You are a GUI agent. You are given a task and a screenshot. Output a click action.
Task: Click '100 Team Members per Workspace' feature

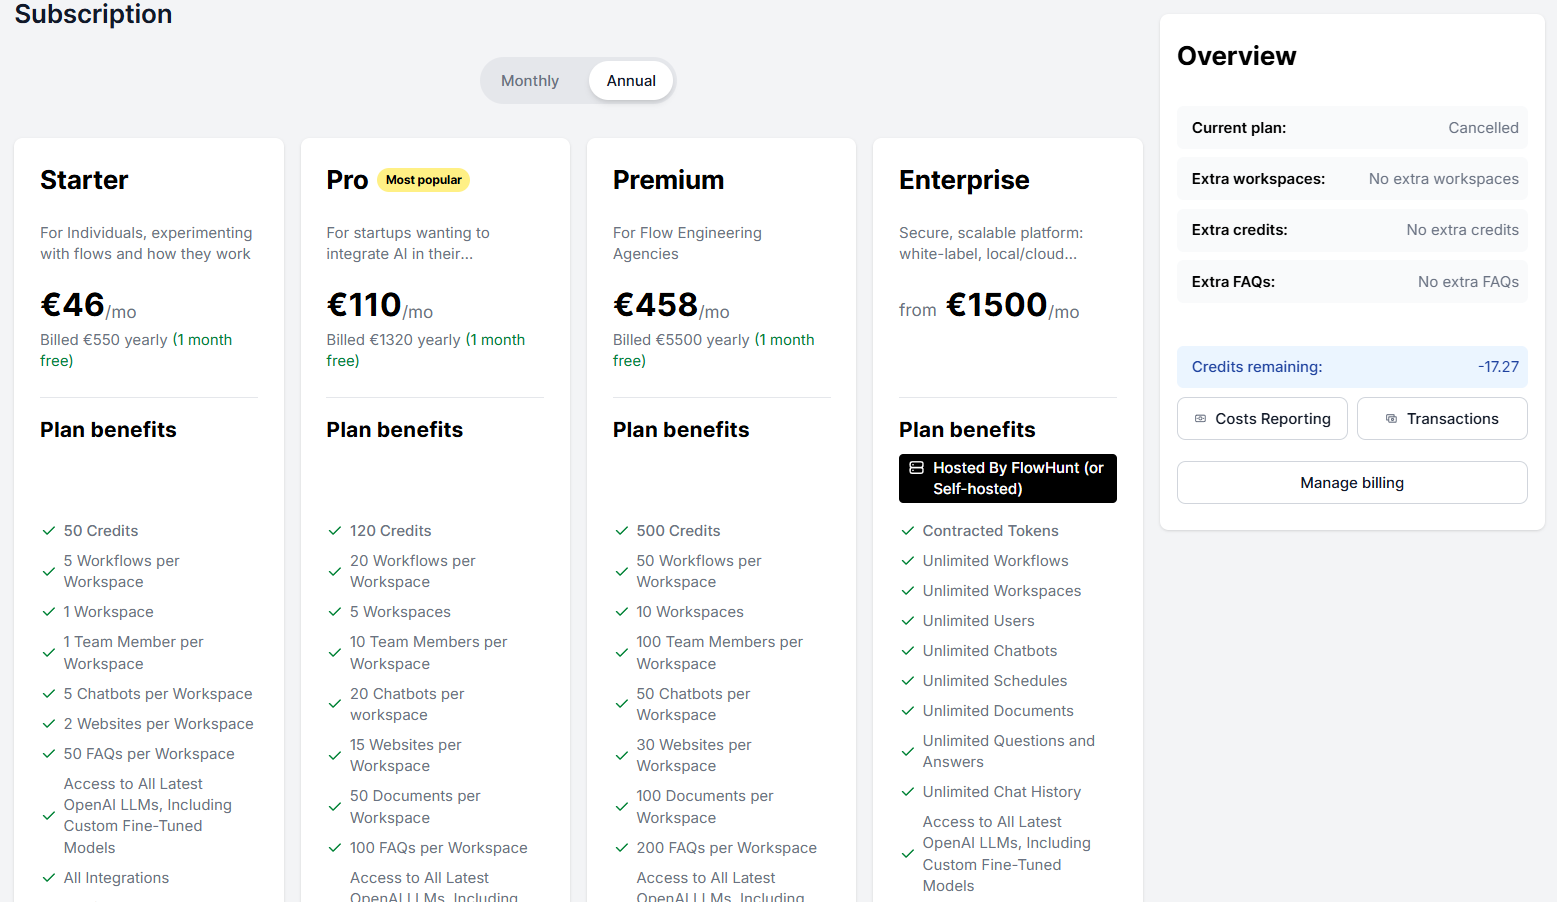[x=719, y=653]
